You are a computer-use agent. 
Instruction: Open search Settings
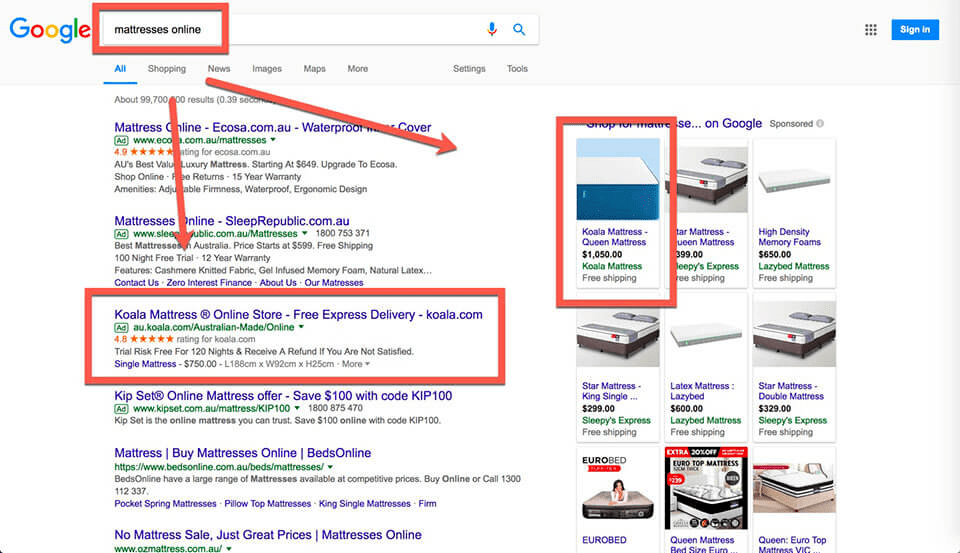(469, 69)
